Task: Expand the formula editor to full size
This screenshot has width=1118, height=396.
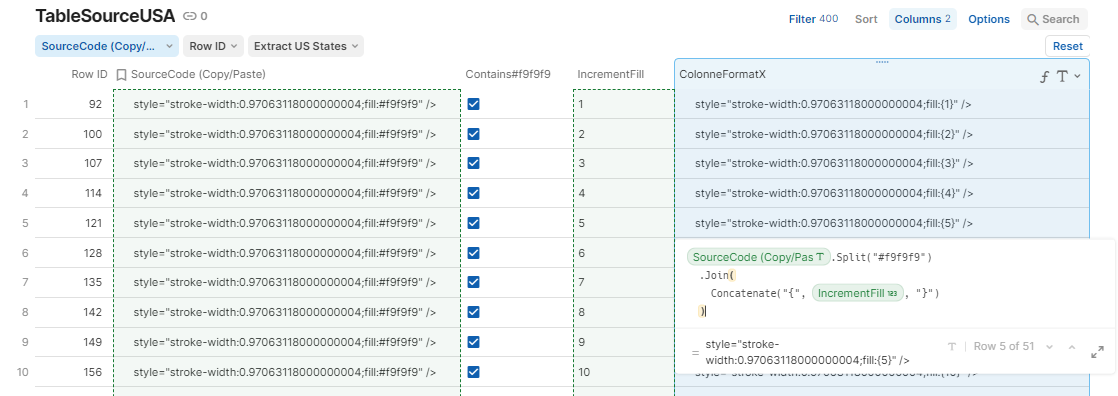Action: tap(1097, 352)
